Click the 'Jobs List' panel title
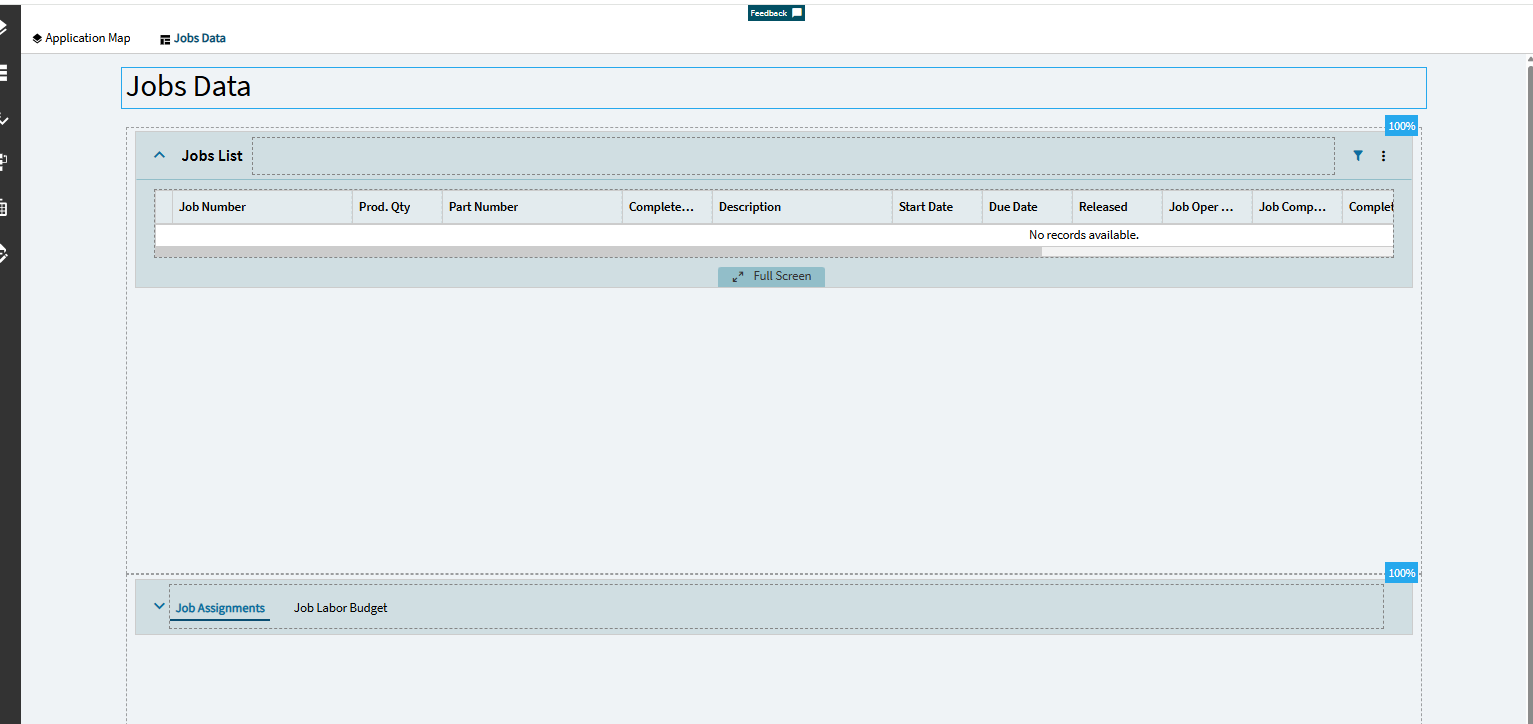Viewport: 1533px width, 724px height. 212,156
